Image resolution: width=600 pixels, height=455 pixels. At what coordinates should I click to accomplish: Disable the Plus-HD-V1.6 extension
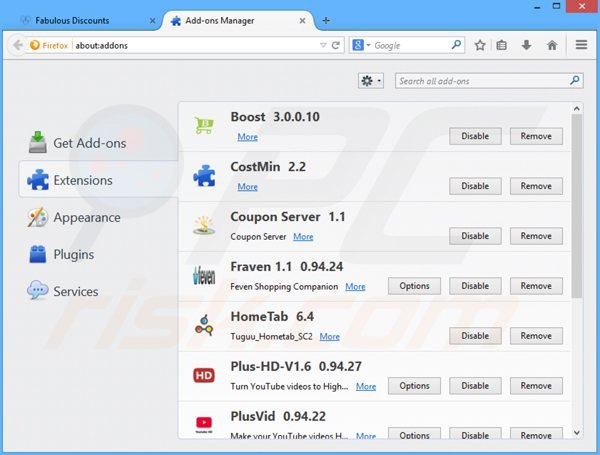(475, 386)
